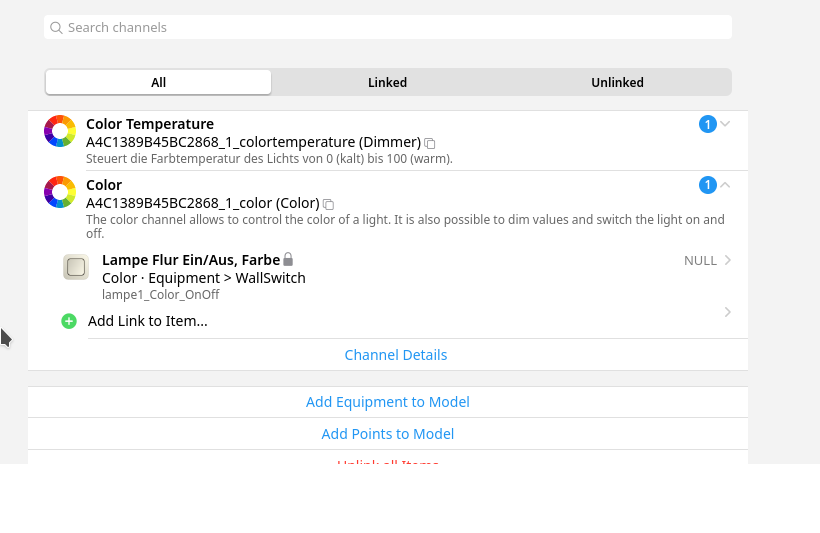This screenshot has height=533, width=820.
Task: Copy the _1_color channel UID
Action: [328, 204]
